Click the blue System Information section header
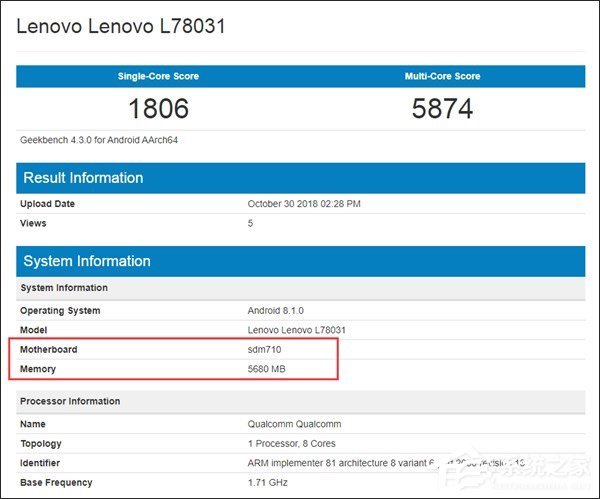Image resolution: width=600 pixels, height=499 pixels. tap(300, 261)
